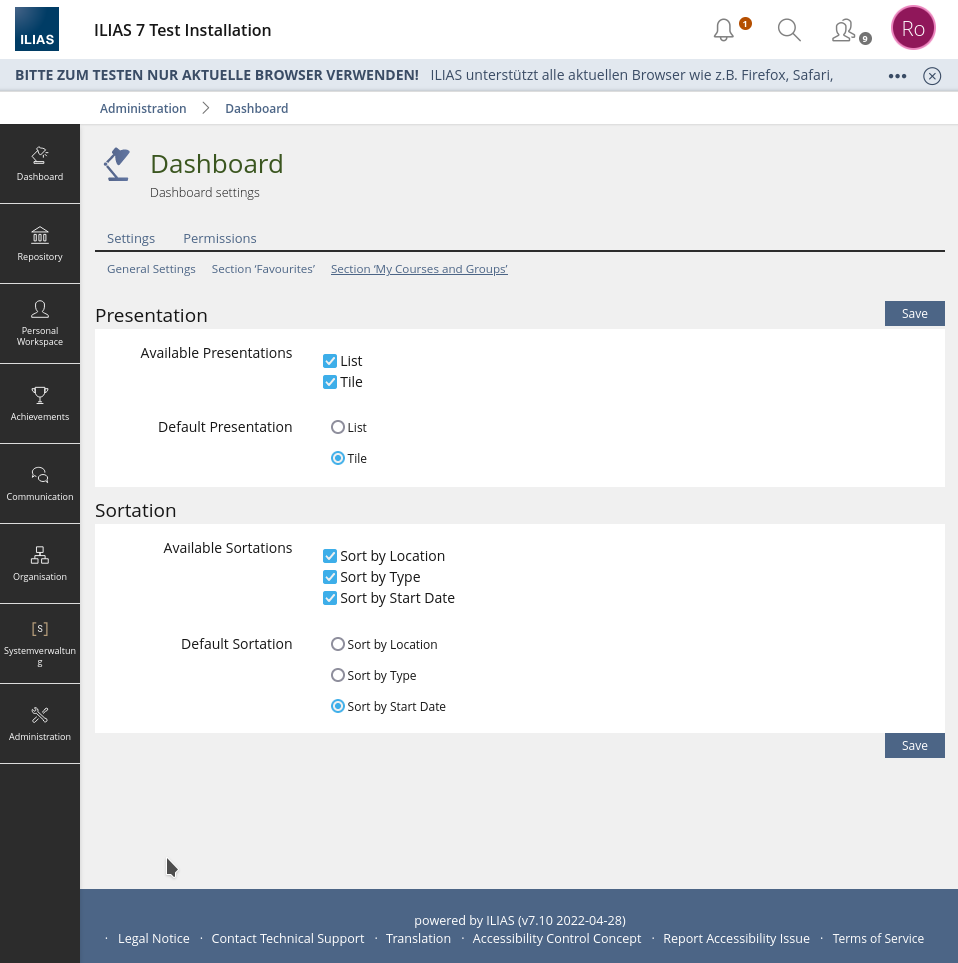Open the notifications bell icon
The width and height of the screenshot is (958, 963).
724,30
